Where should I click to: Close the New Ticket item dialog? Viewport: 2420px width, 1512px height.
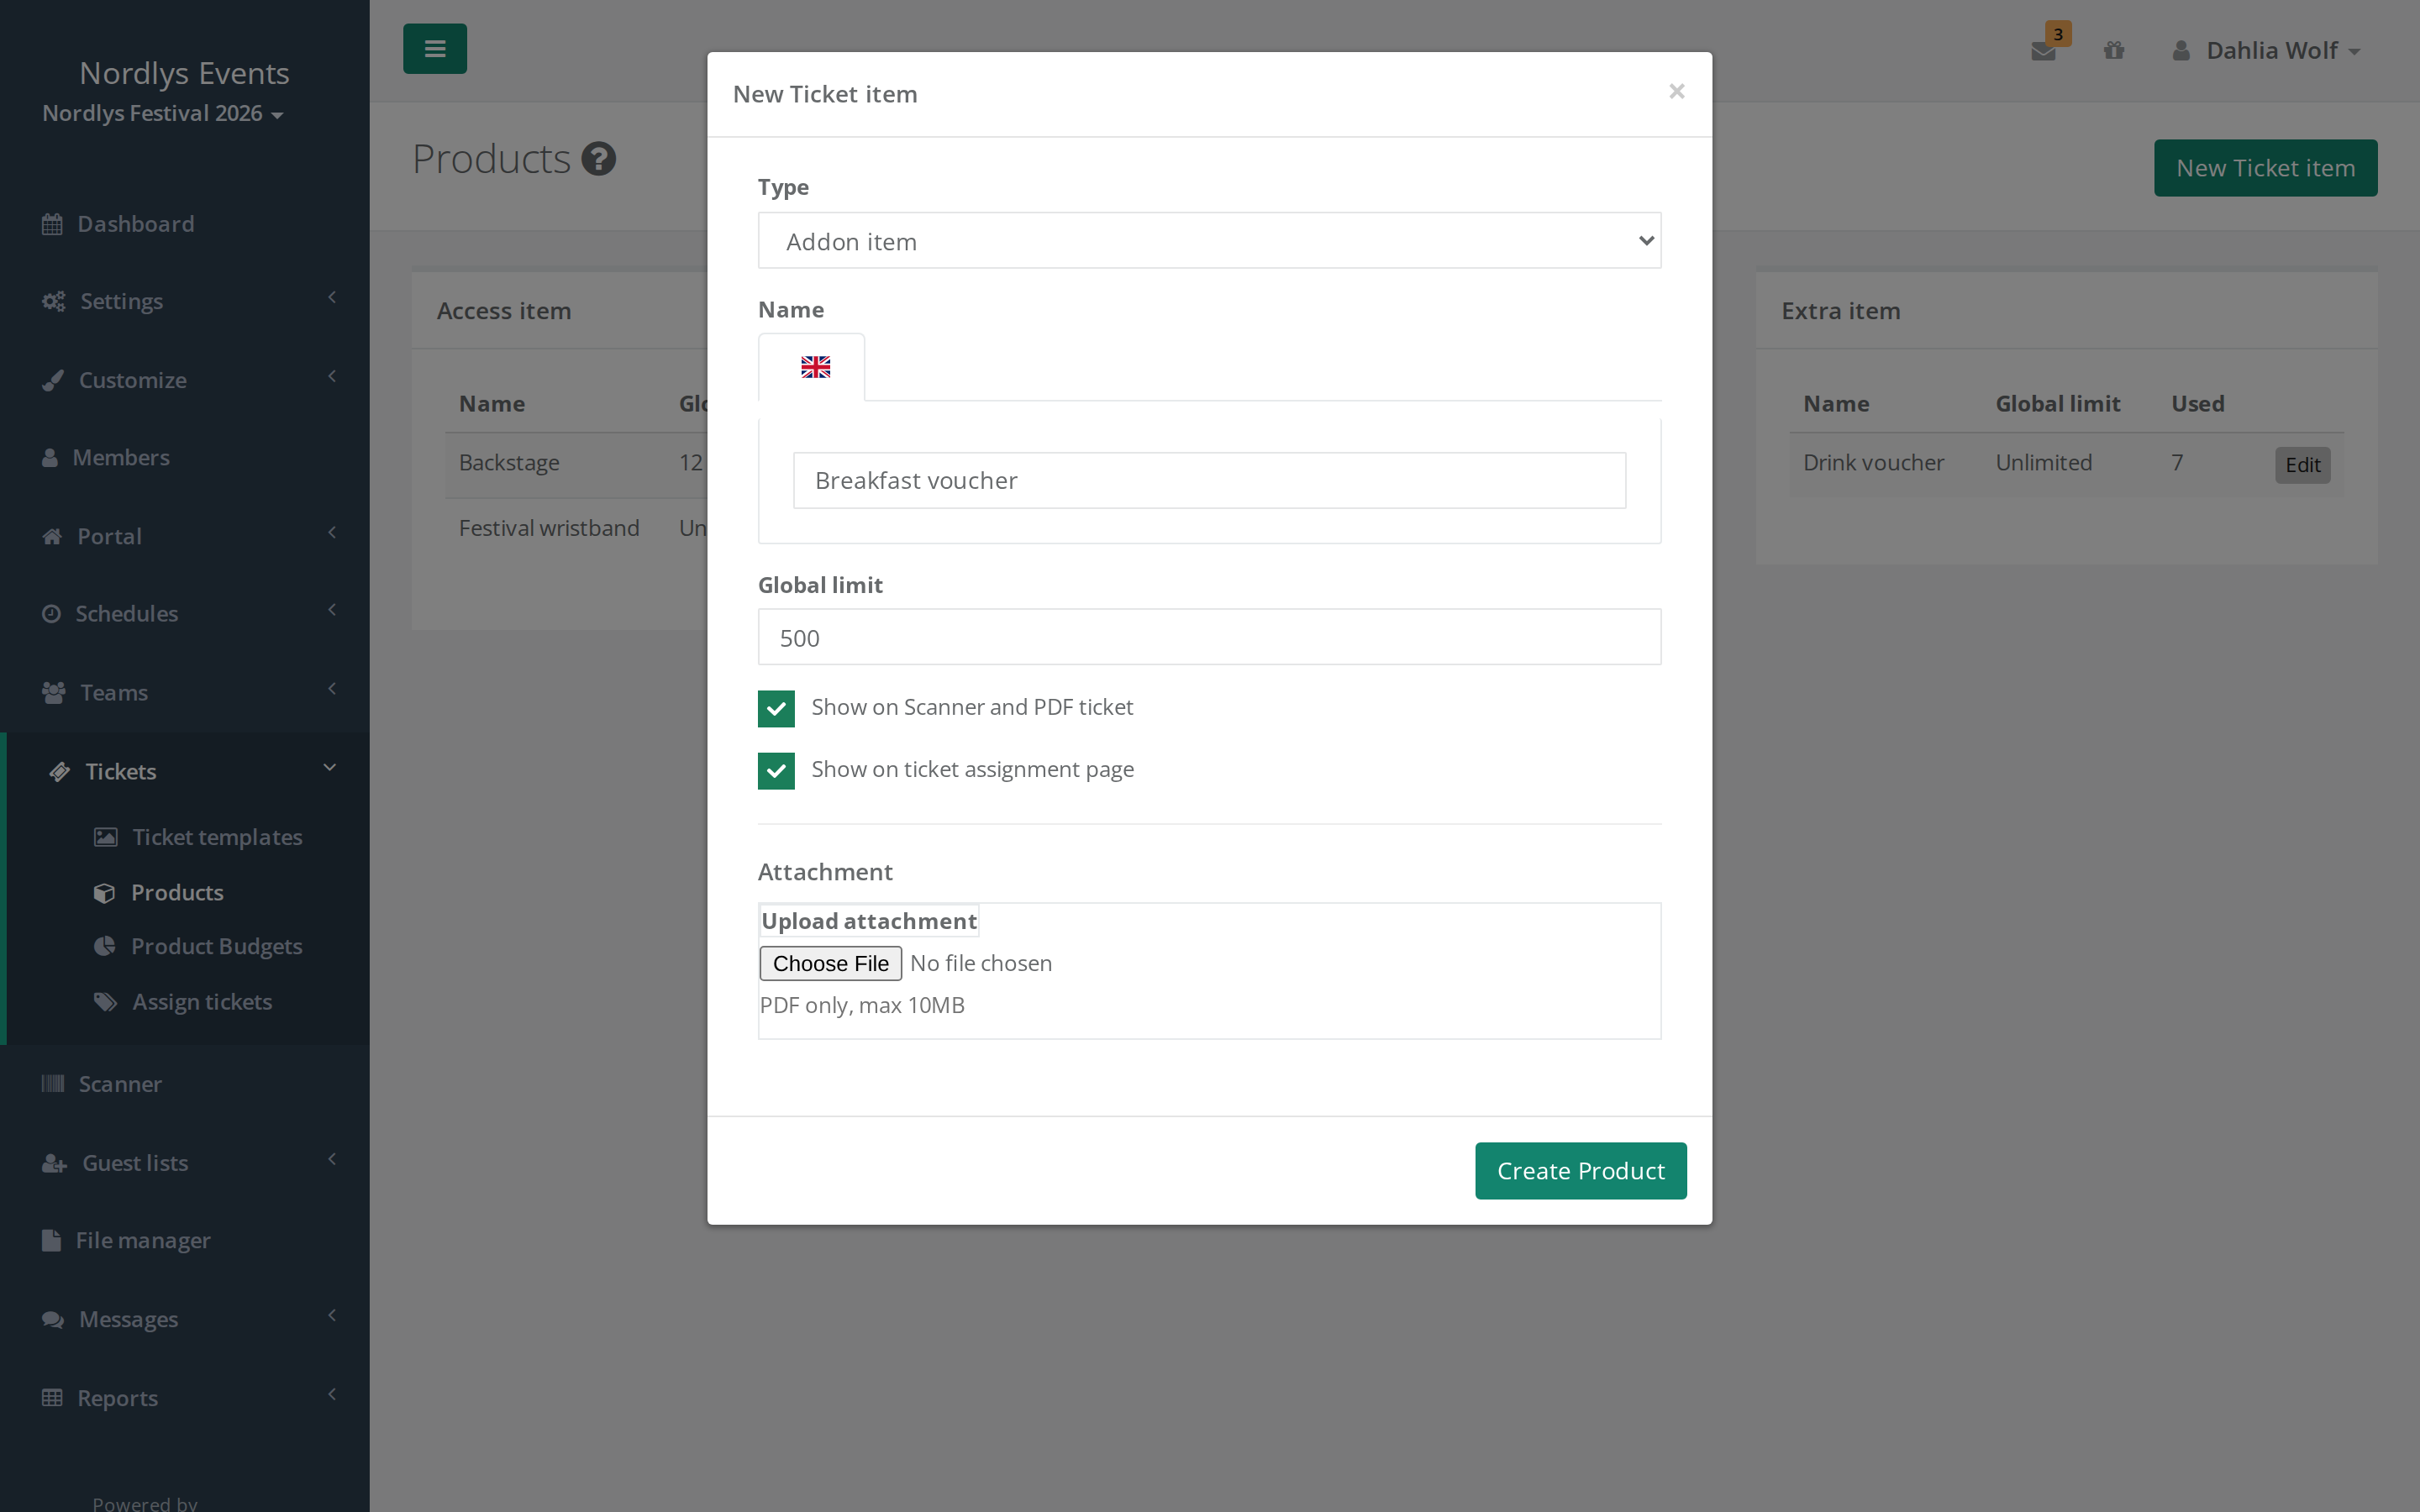1676,91
